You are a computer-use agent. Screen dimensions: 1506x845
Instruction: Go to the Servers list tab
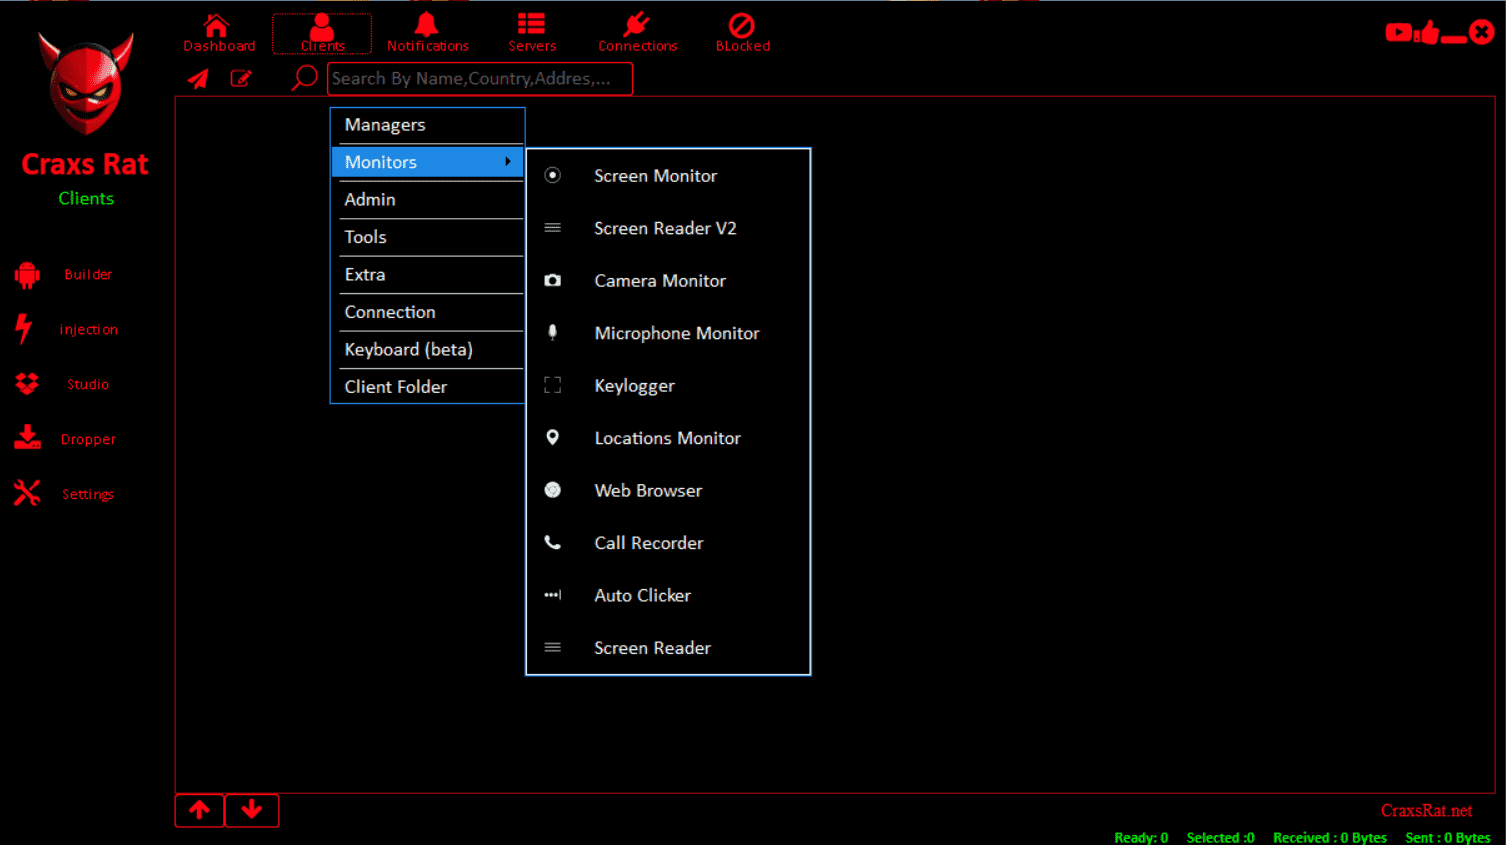531,33
